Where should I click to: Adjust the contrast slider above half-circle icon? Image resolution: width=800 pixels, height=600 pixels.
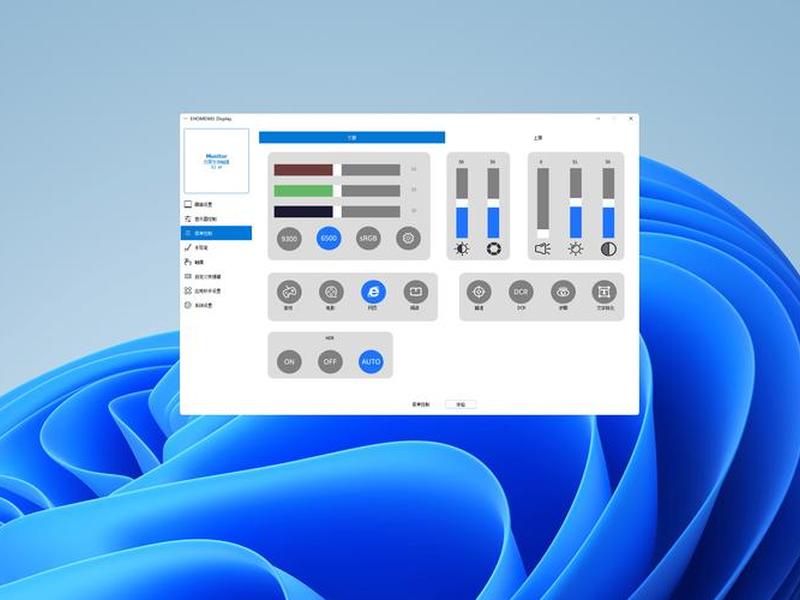point(608,203)
